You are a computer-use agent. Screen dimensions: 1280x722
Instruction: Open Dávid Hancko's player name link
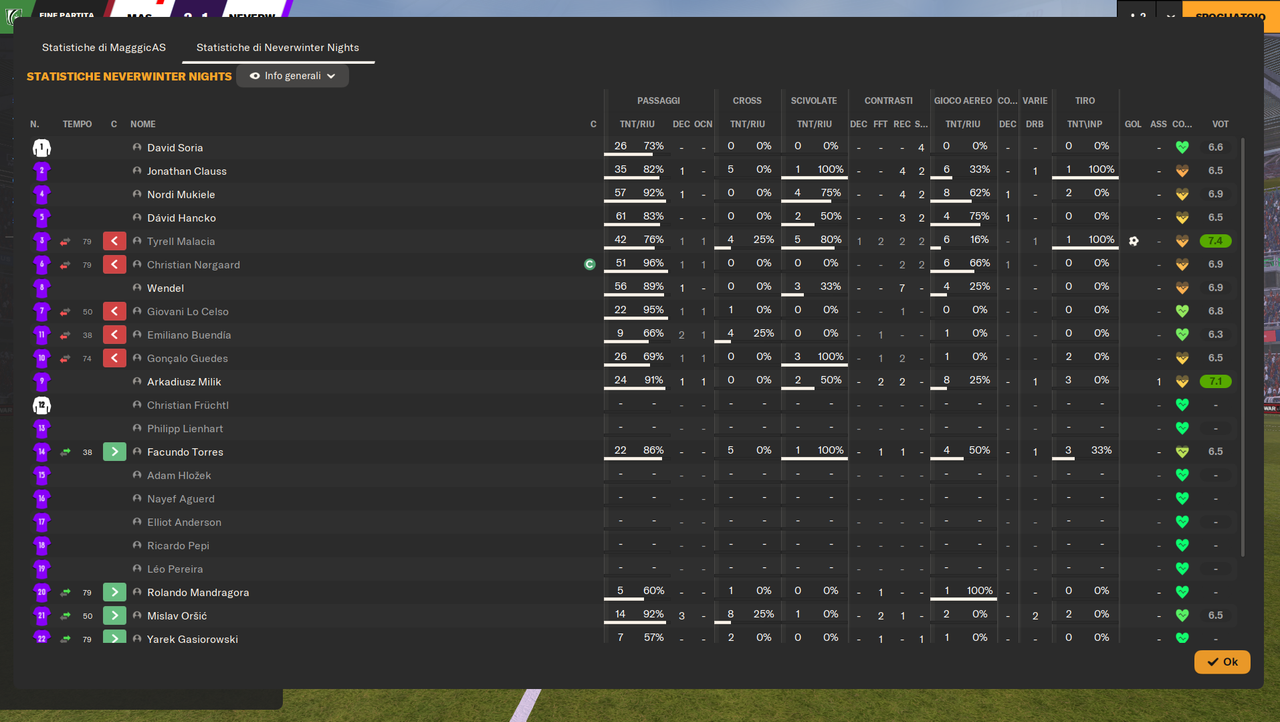click(181, 218)
